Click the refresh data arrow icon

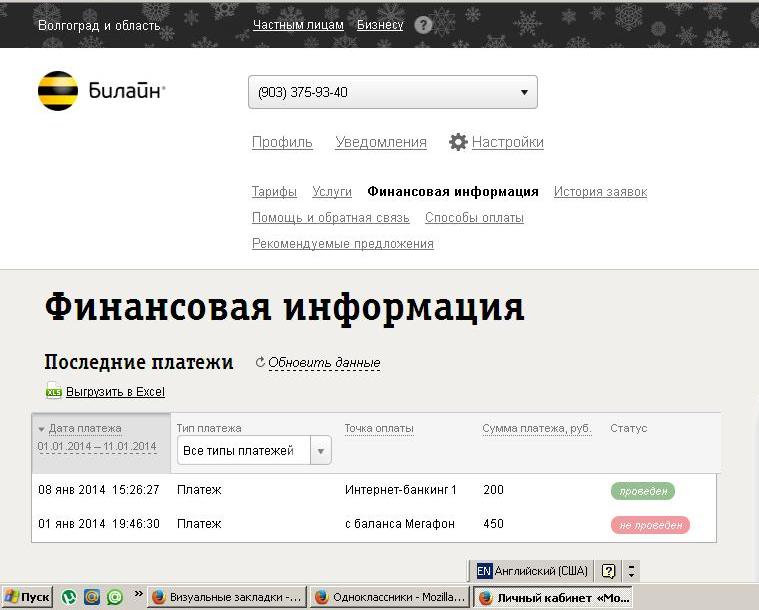pyautogui.click(x=260, y=363)
